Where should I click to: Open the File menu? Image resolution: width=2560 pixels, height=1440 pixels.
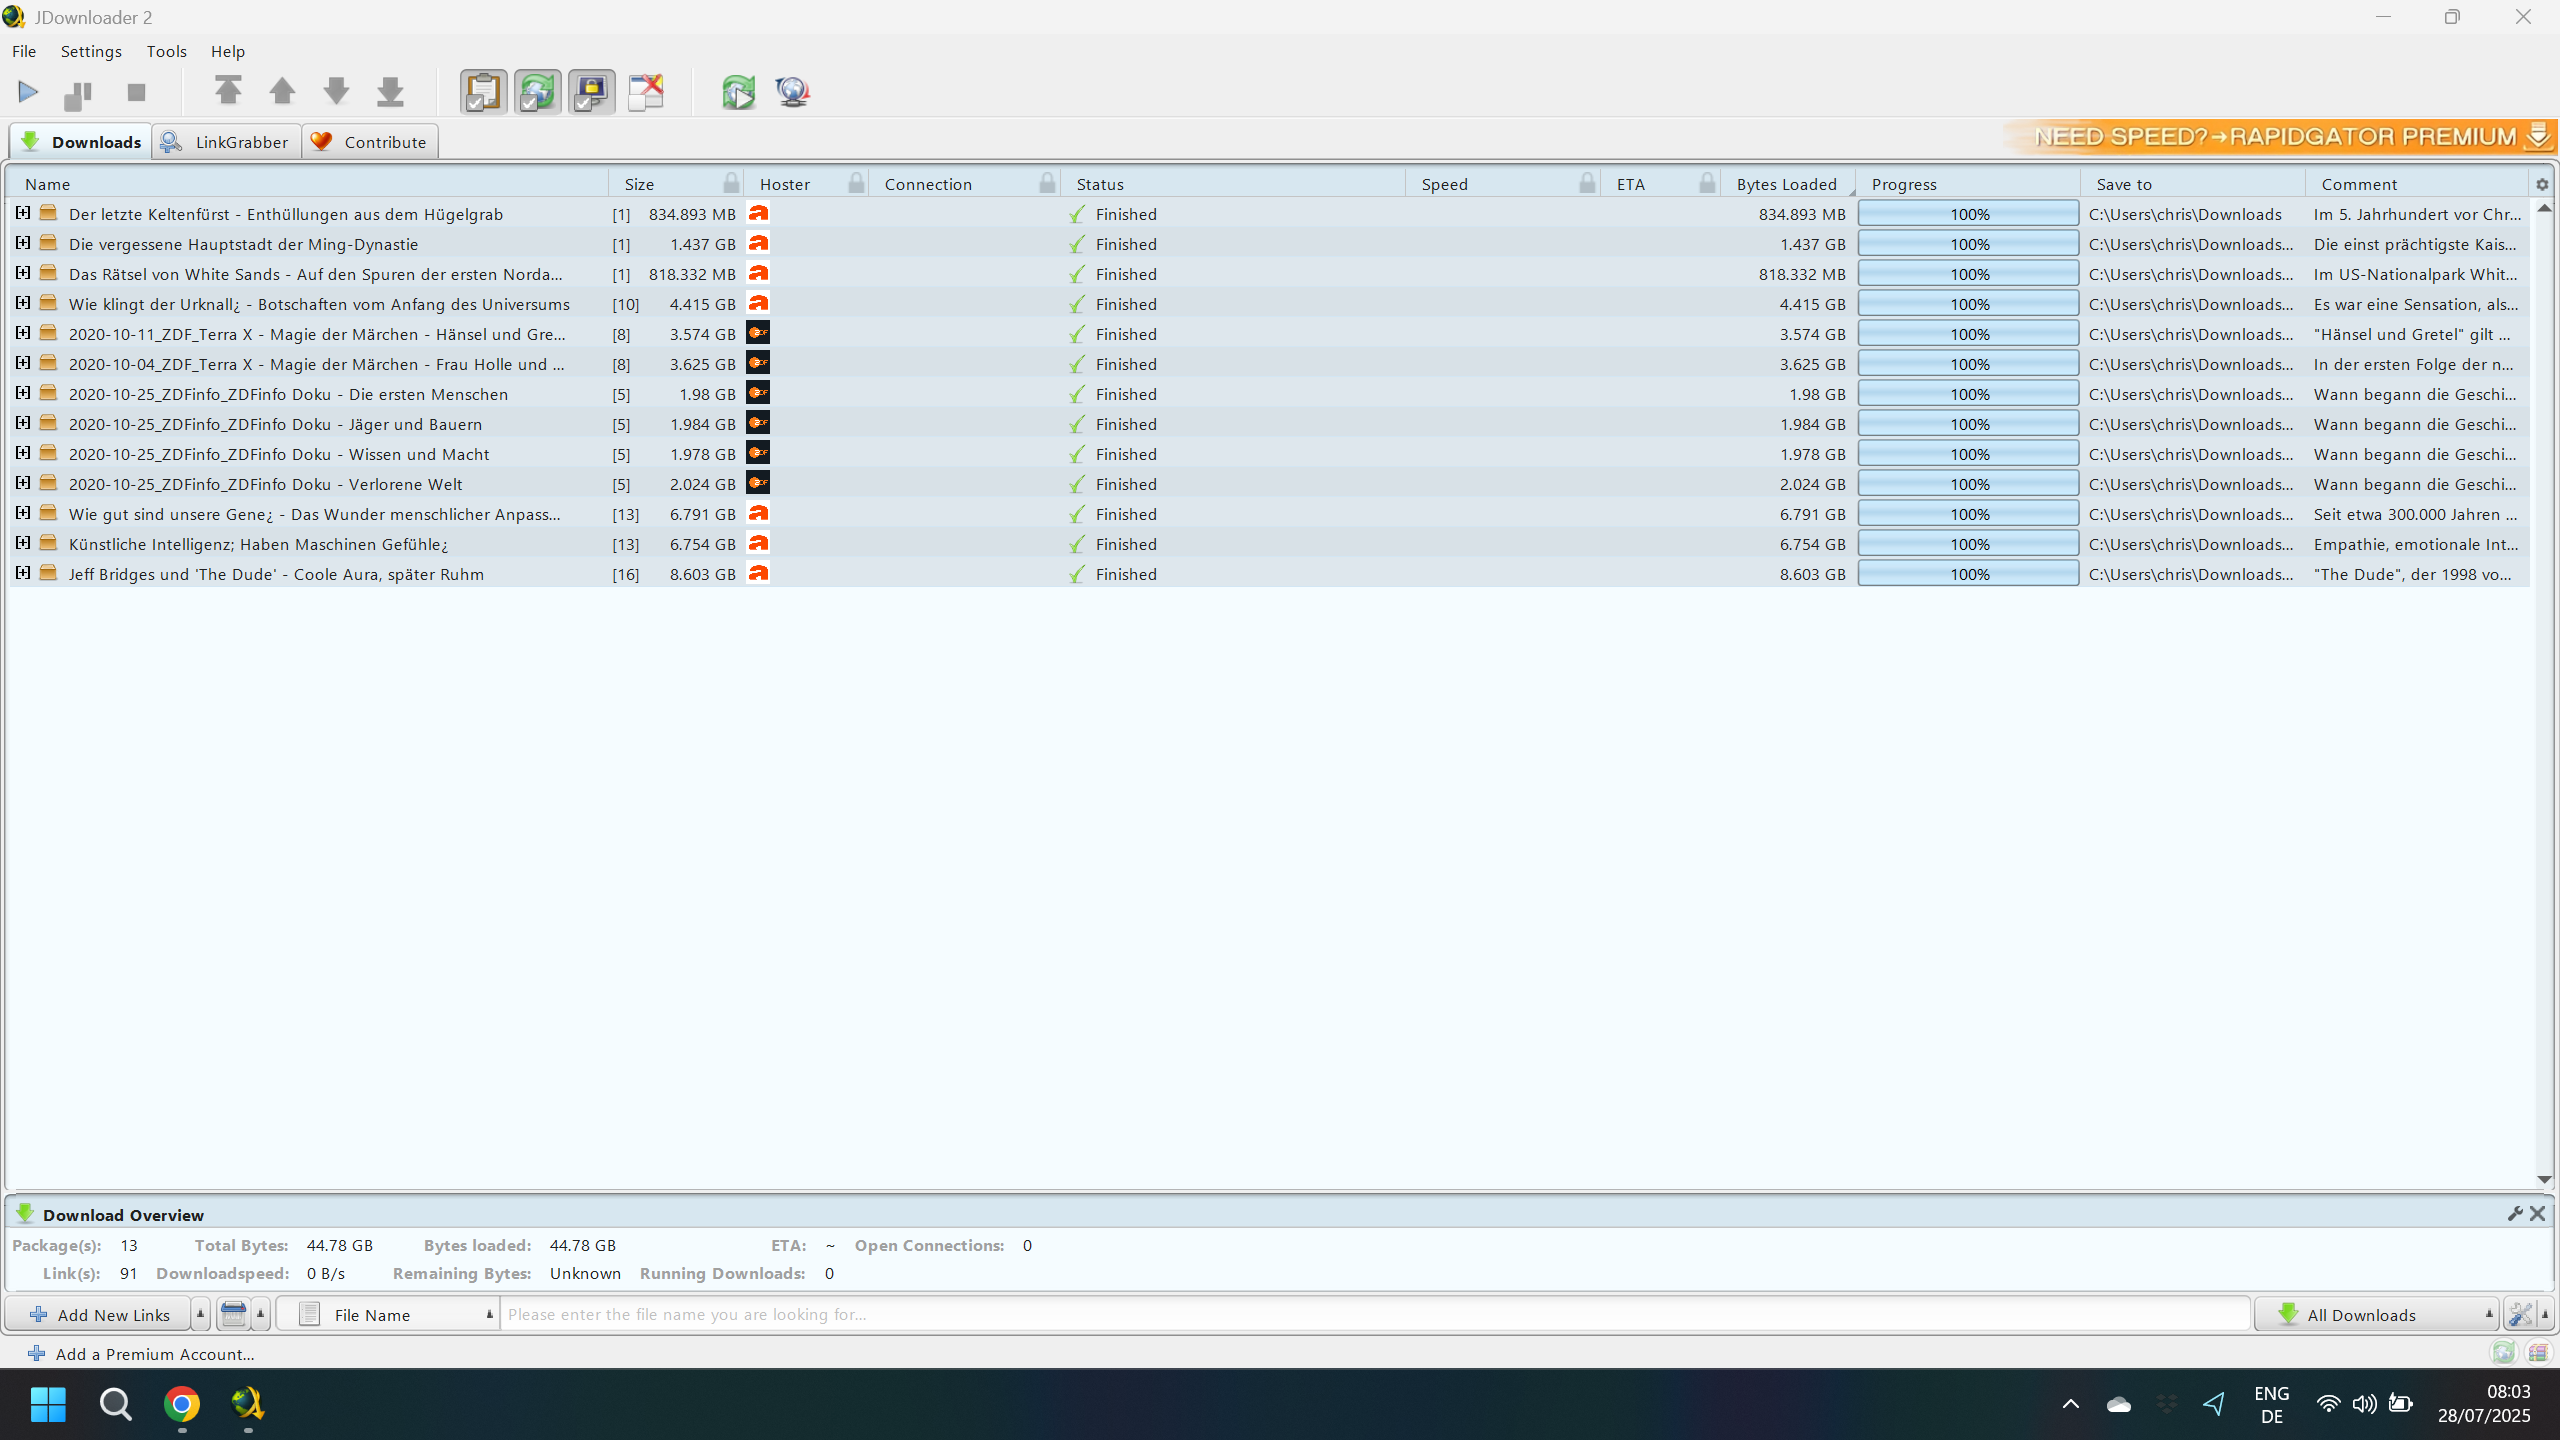(x=24, y=51)
